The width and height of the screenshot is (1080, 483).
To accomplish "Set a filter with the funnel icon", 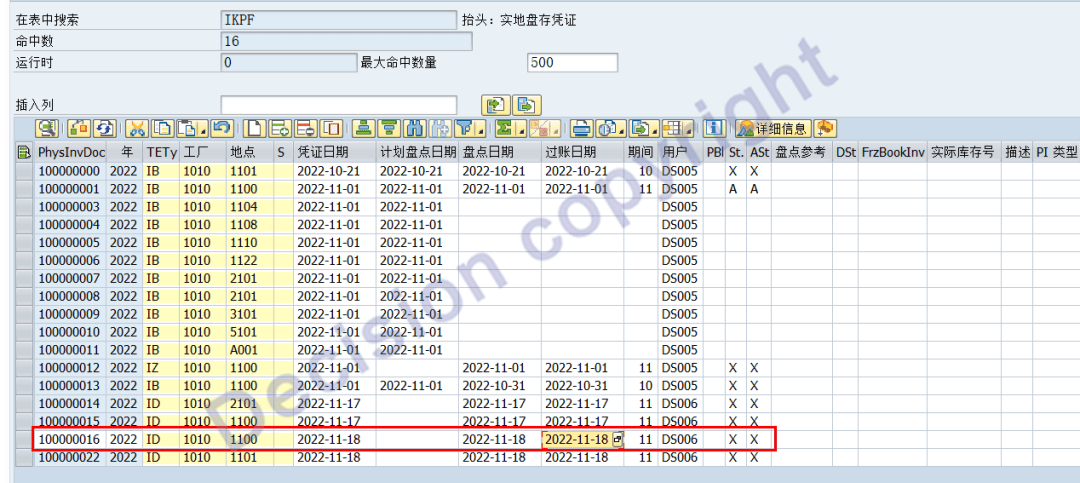I will pyautogui.click(x=466, y=128).
